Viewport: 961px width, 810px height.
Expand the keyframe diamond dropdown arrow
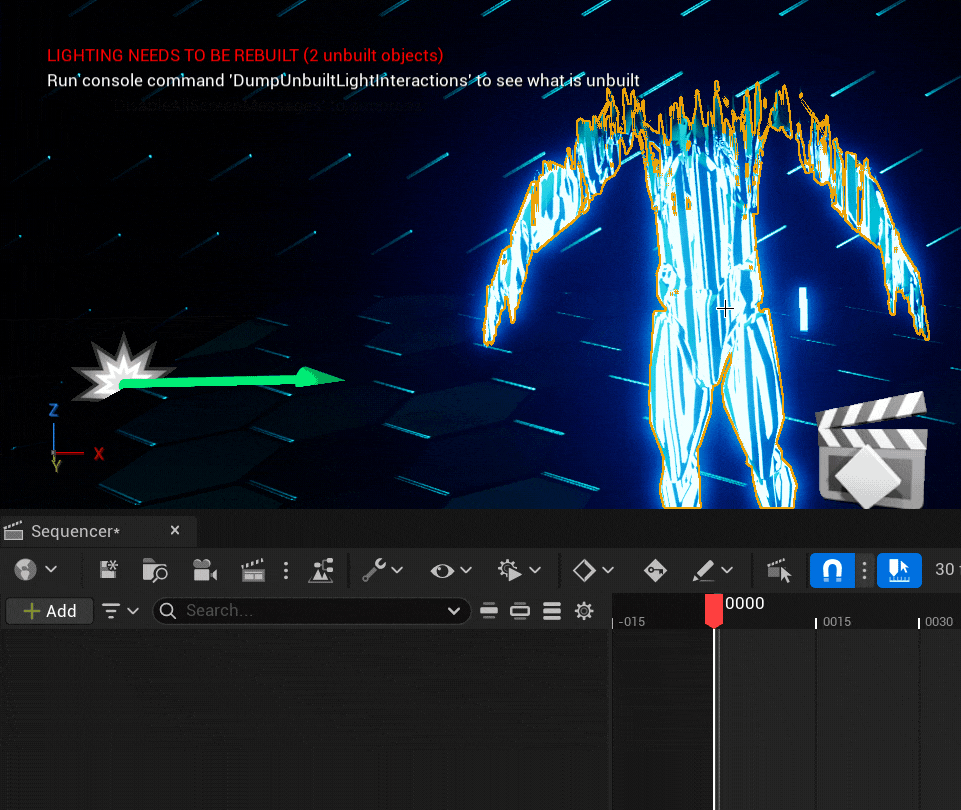pyautogui.click(x=608, y=570)
